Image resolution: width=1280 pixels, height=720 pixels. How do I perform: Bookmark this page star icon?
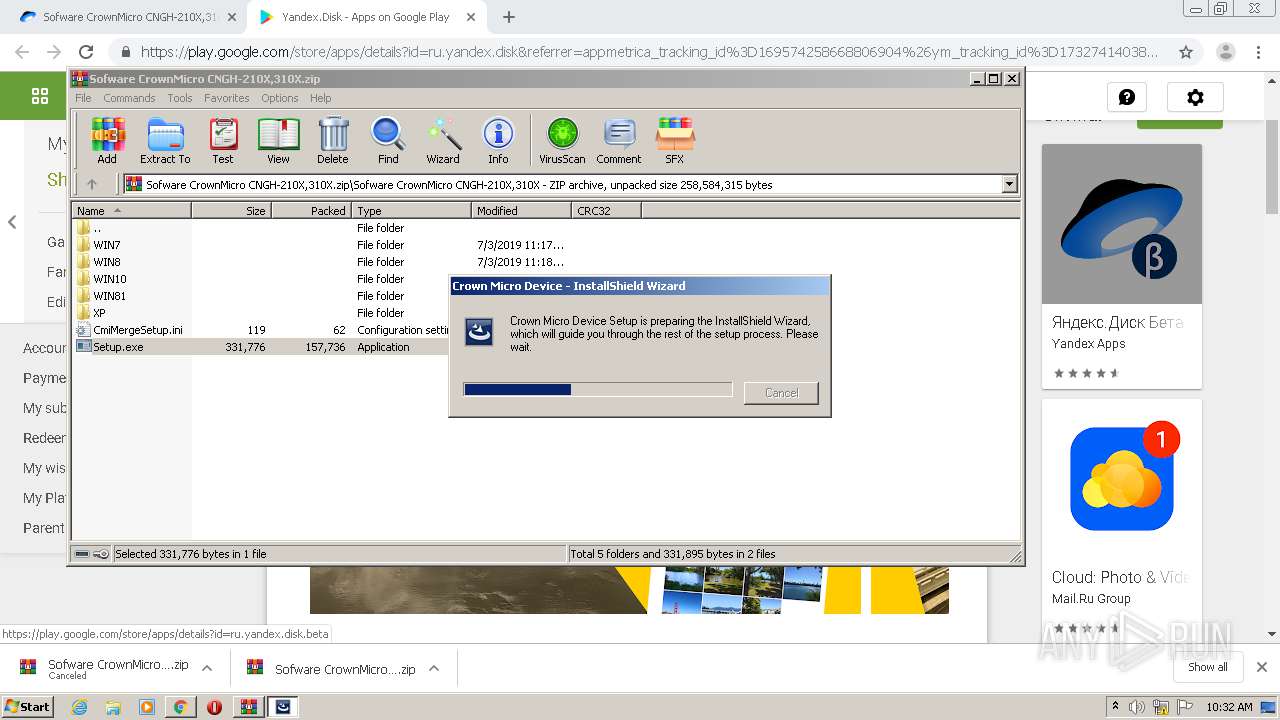click(1186, 52)
